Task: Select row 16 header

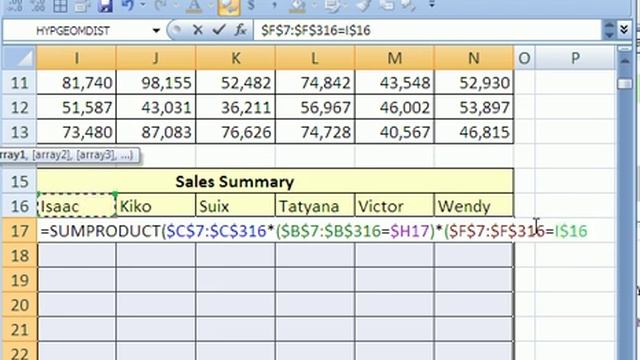Action: pyautogui.click(x=20, y=206)
